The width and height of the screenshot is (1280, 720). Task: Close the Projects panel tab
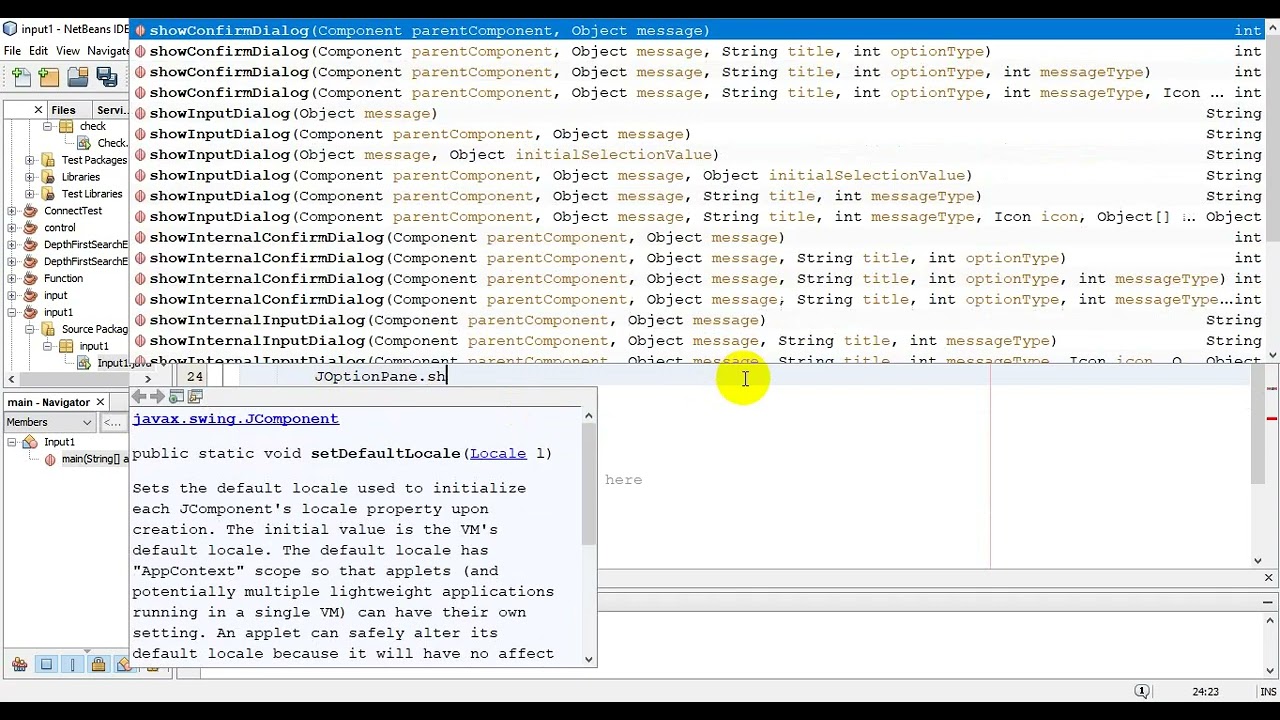click(38, 110)
